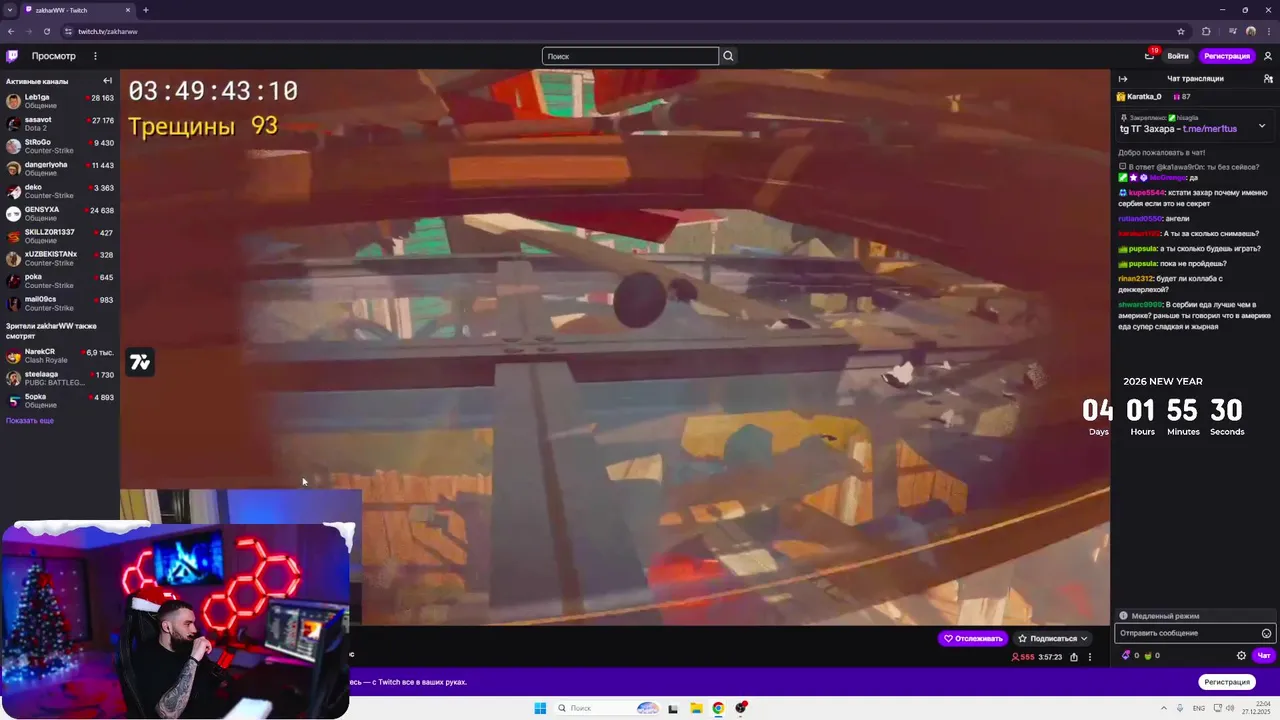Open mail09cs channel
This screenshot has height=720, width=1280.
tap(59, 303)
